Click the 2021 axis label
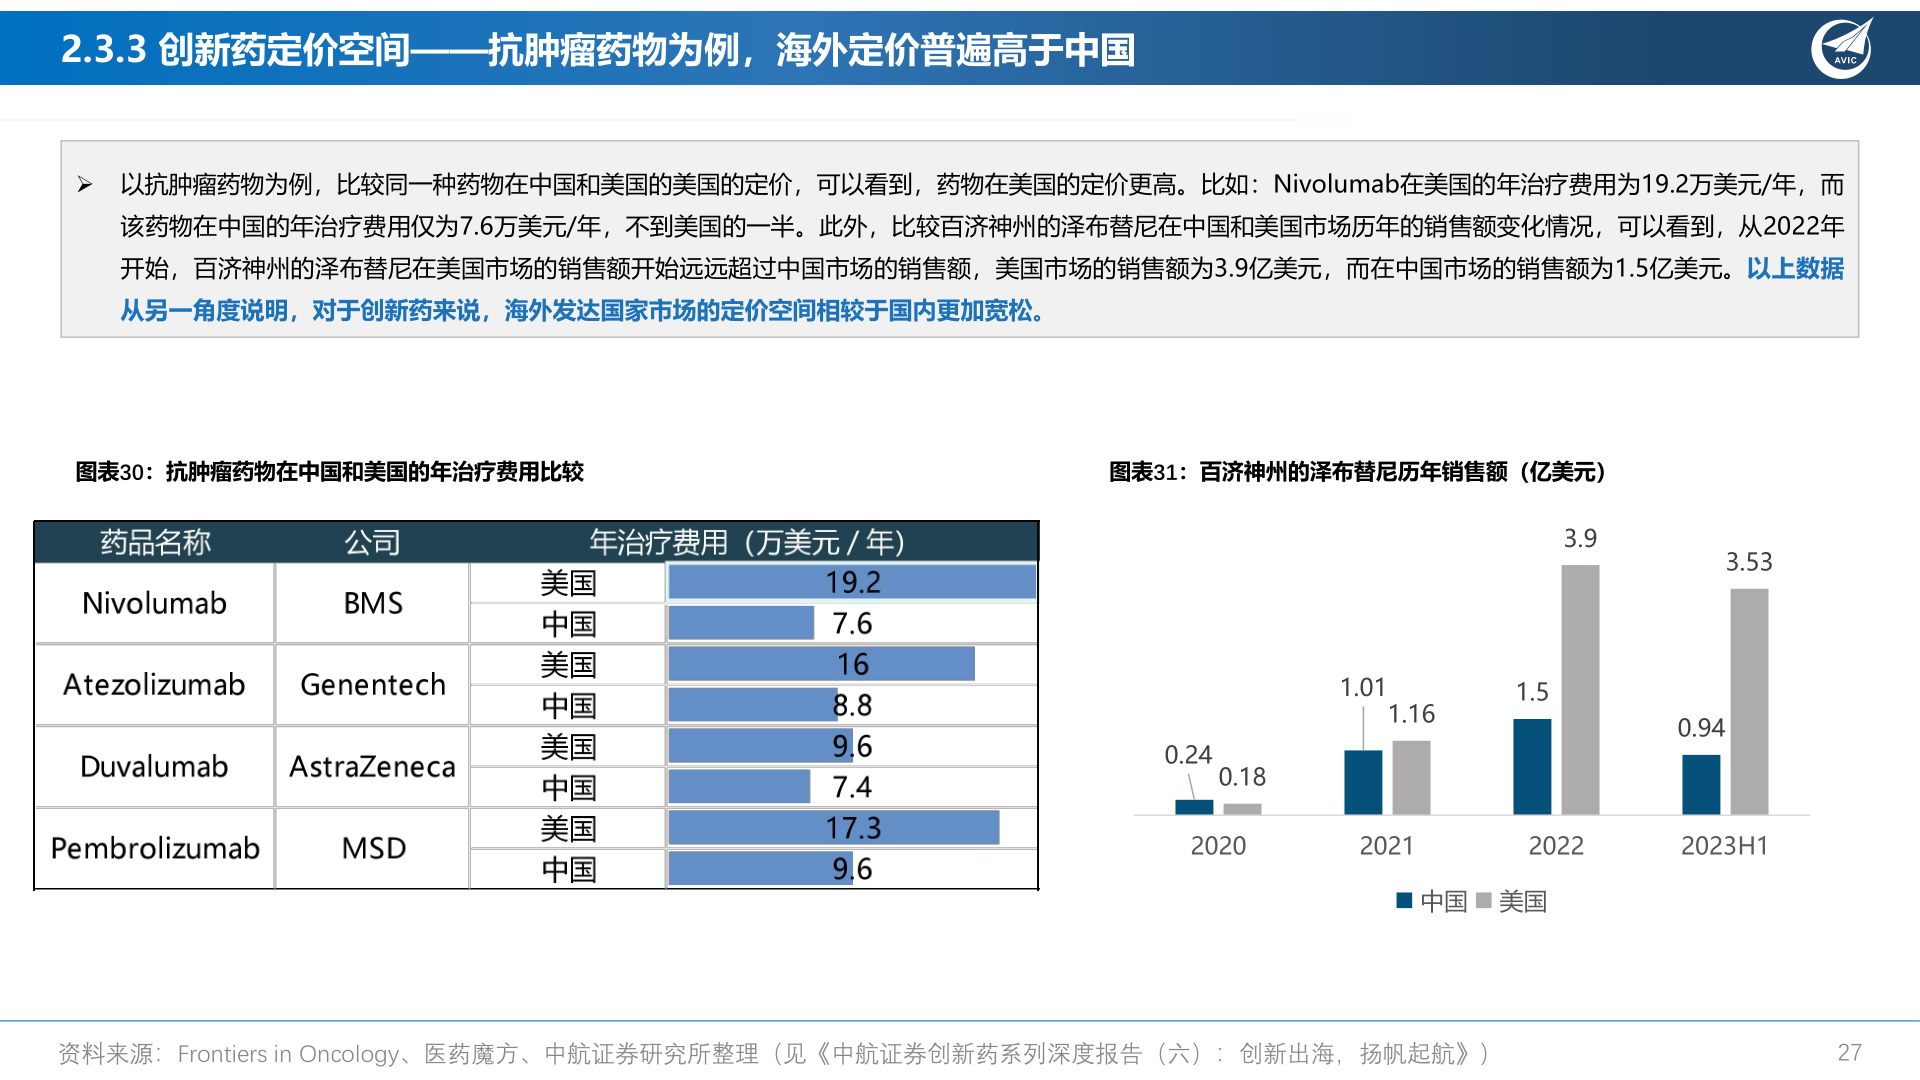The width and height of the screenshot is (1920, 1080). [x=1387, y=846]
